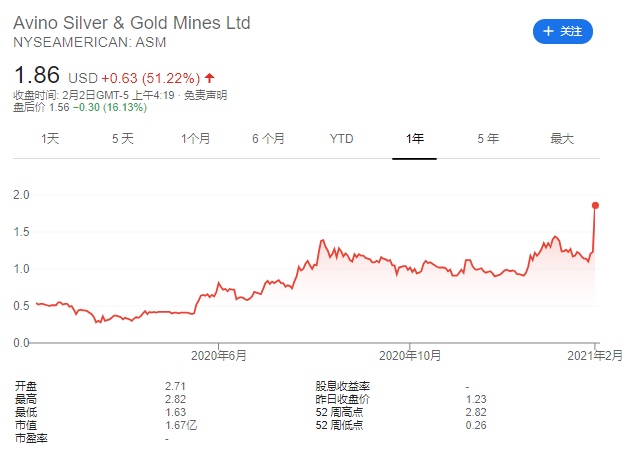
Task: Click the red dot at chart's latest price
Action: click(595, 205)
